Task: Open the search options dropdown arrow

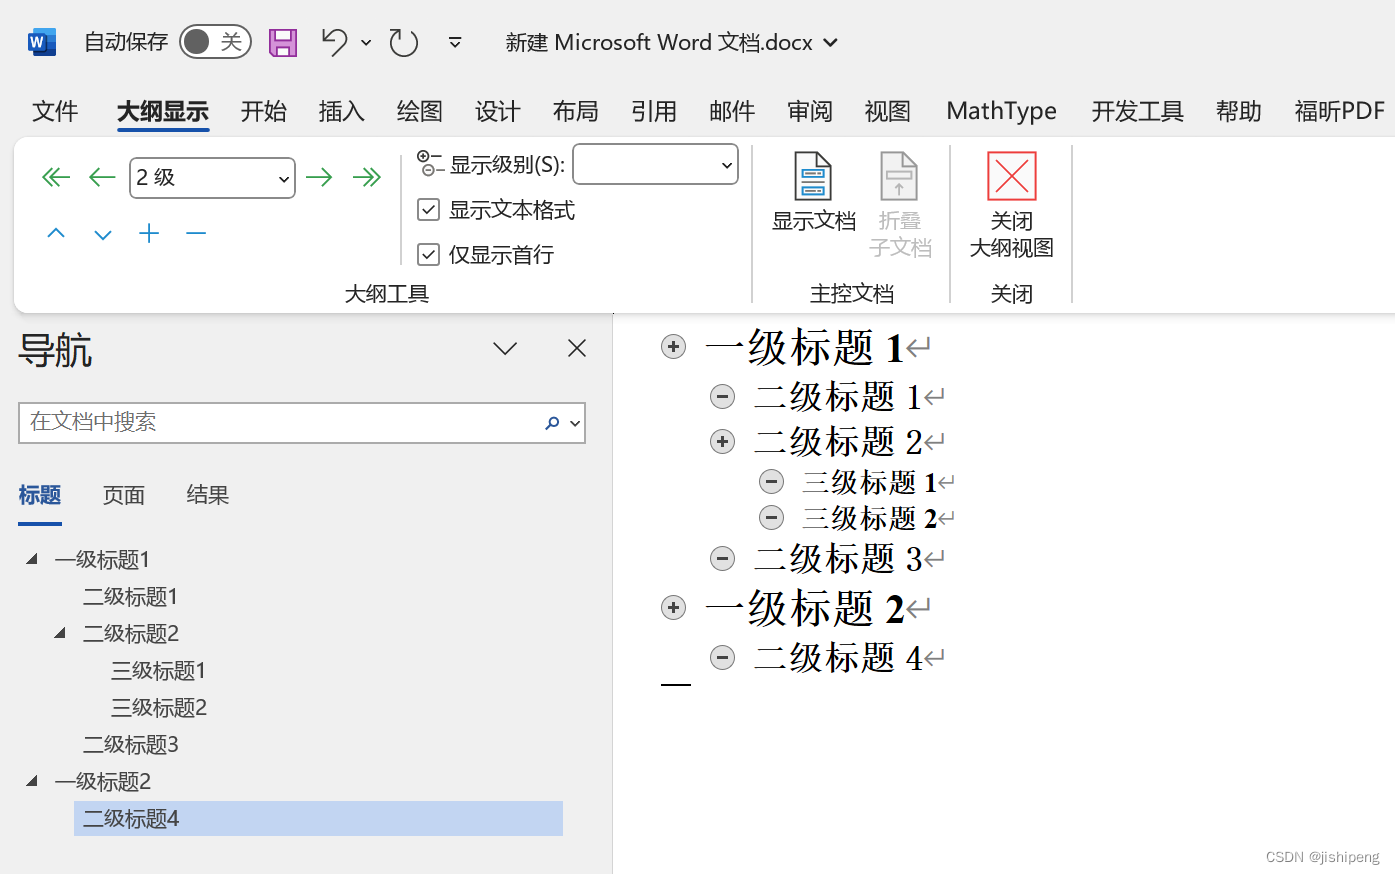Action: pos(575,424)
